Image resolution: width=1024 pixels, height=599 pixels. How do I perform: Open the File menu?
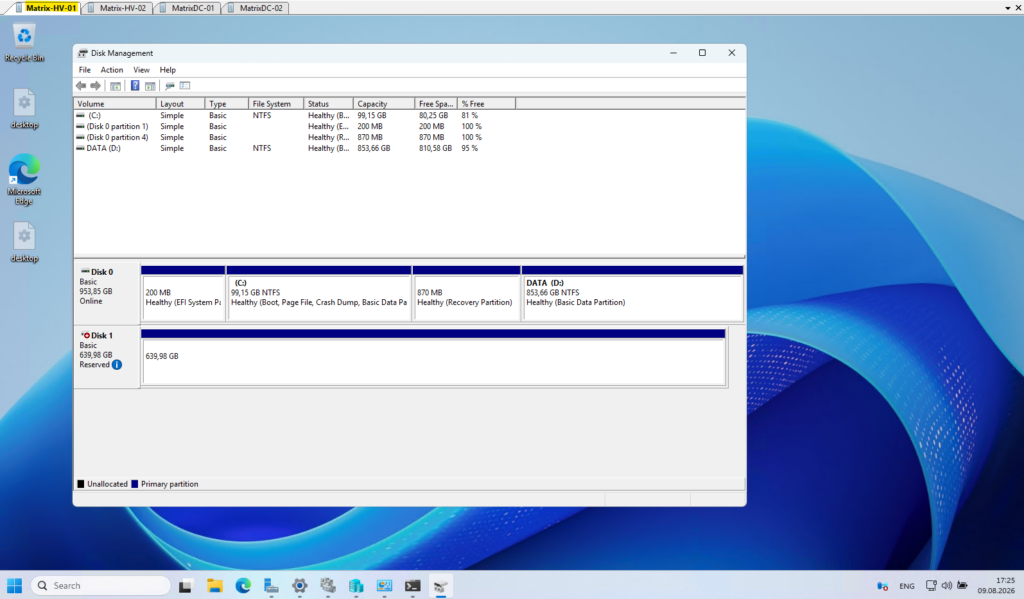pos(85,70)
